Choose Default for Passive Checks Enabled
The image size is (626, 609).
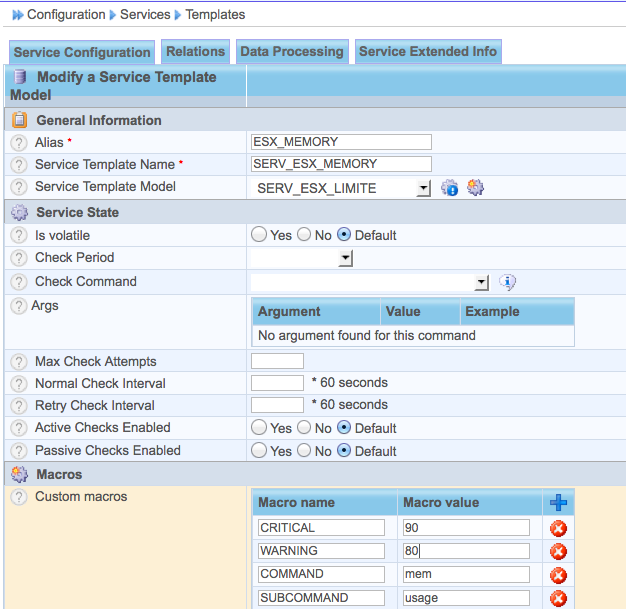click(x=344, y=451)
